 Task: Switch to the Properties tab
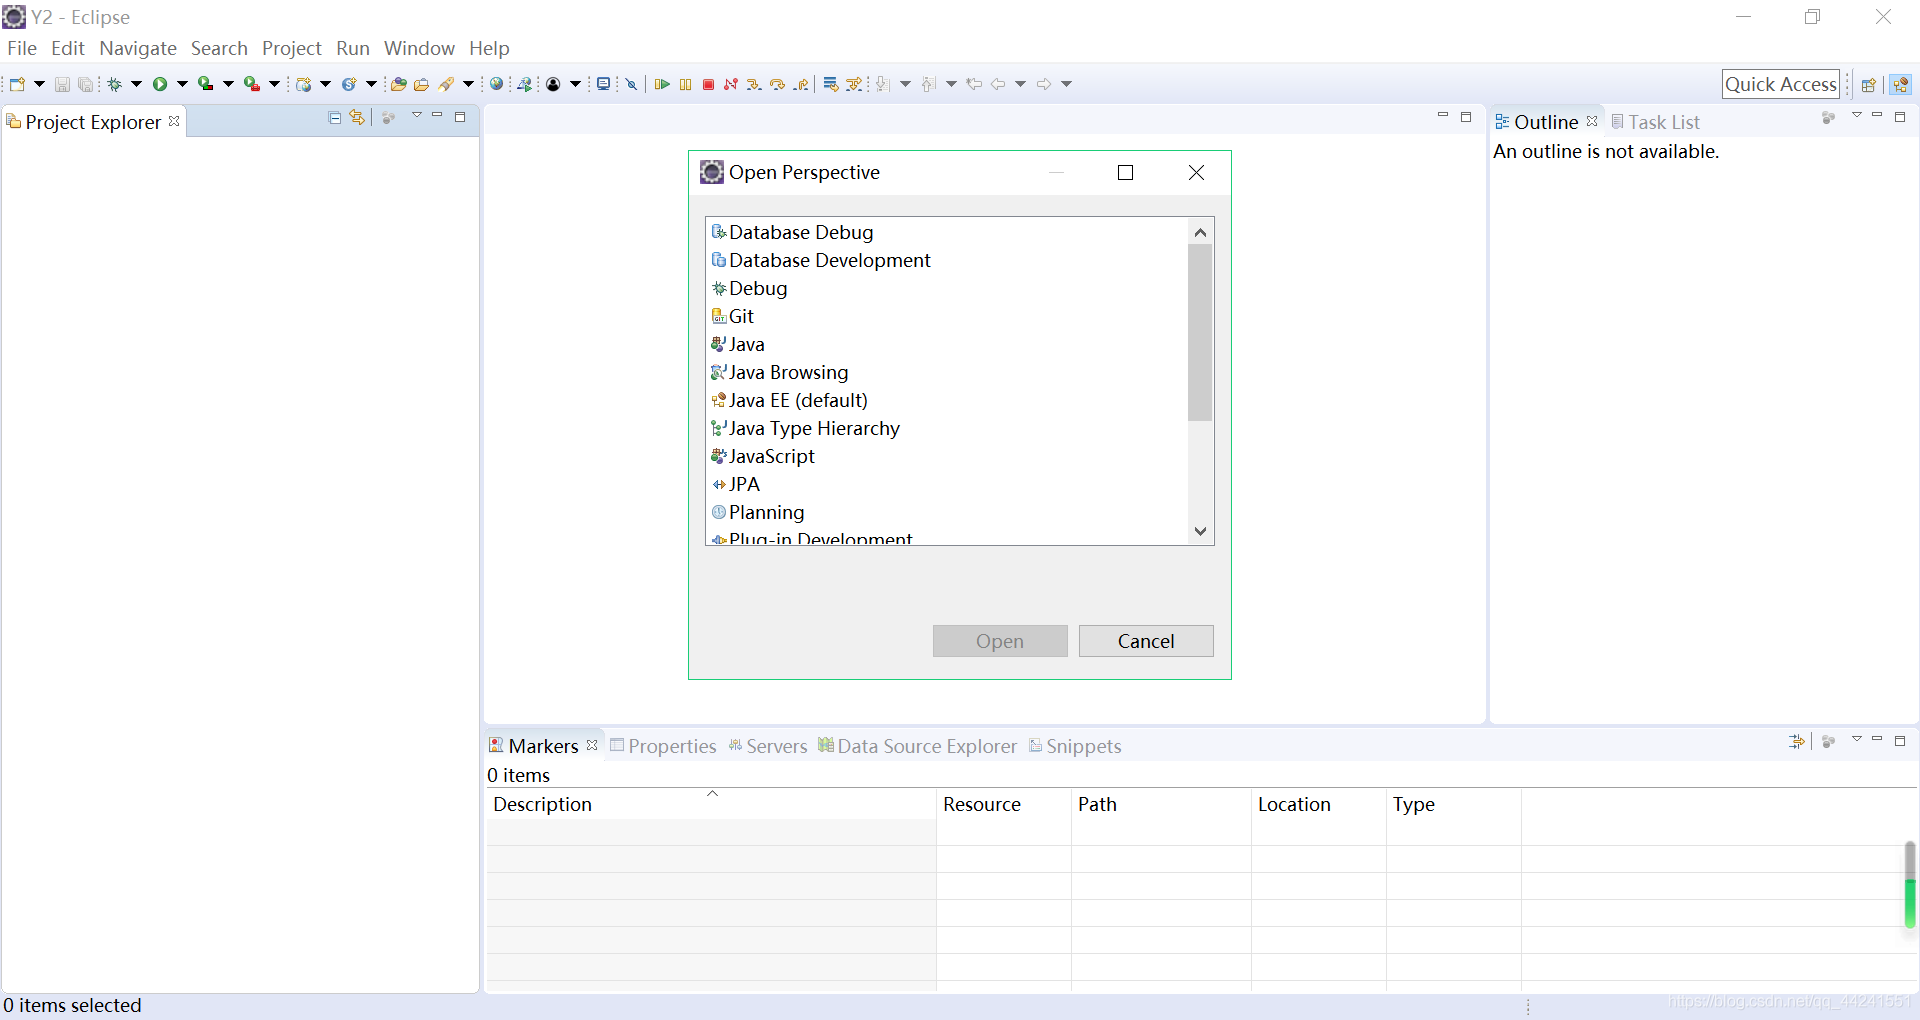663,746
